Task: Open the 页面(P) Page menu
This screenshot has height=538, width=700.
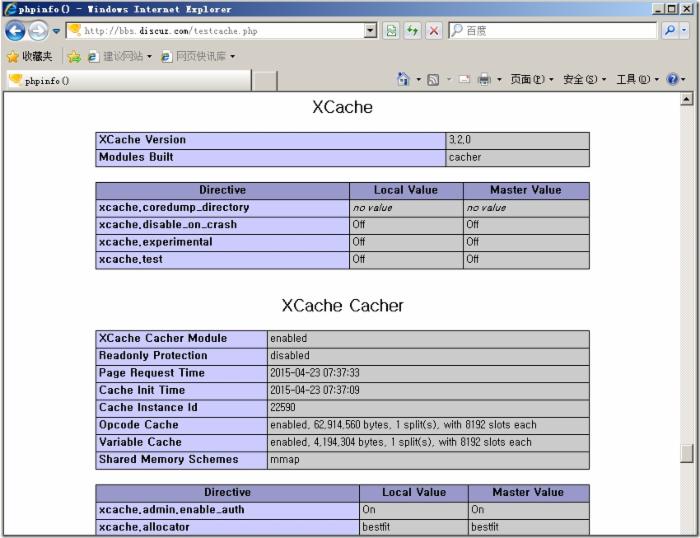Action: [532, 79]
